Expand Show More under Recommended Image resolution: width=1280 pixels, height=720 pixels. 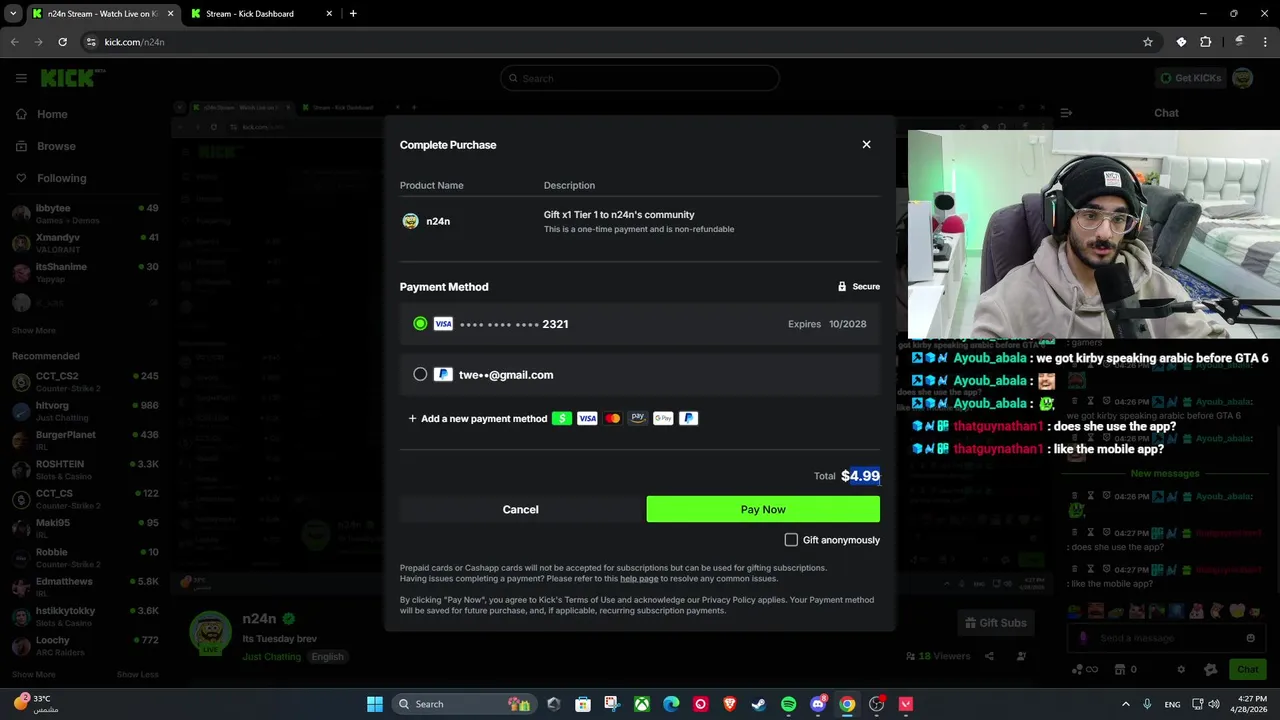coord(34,675)
